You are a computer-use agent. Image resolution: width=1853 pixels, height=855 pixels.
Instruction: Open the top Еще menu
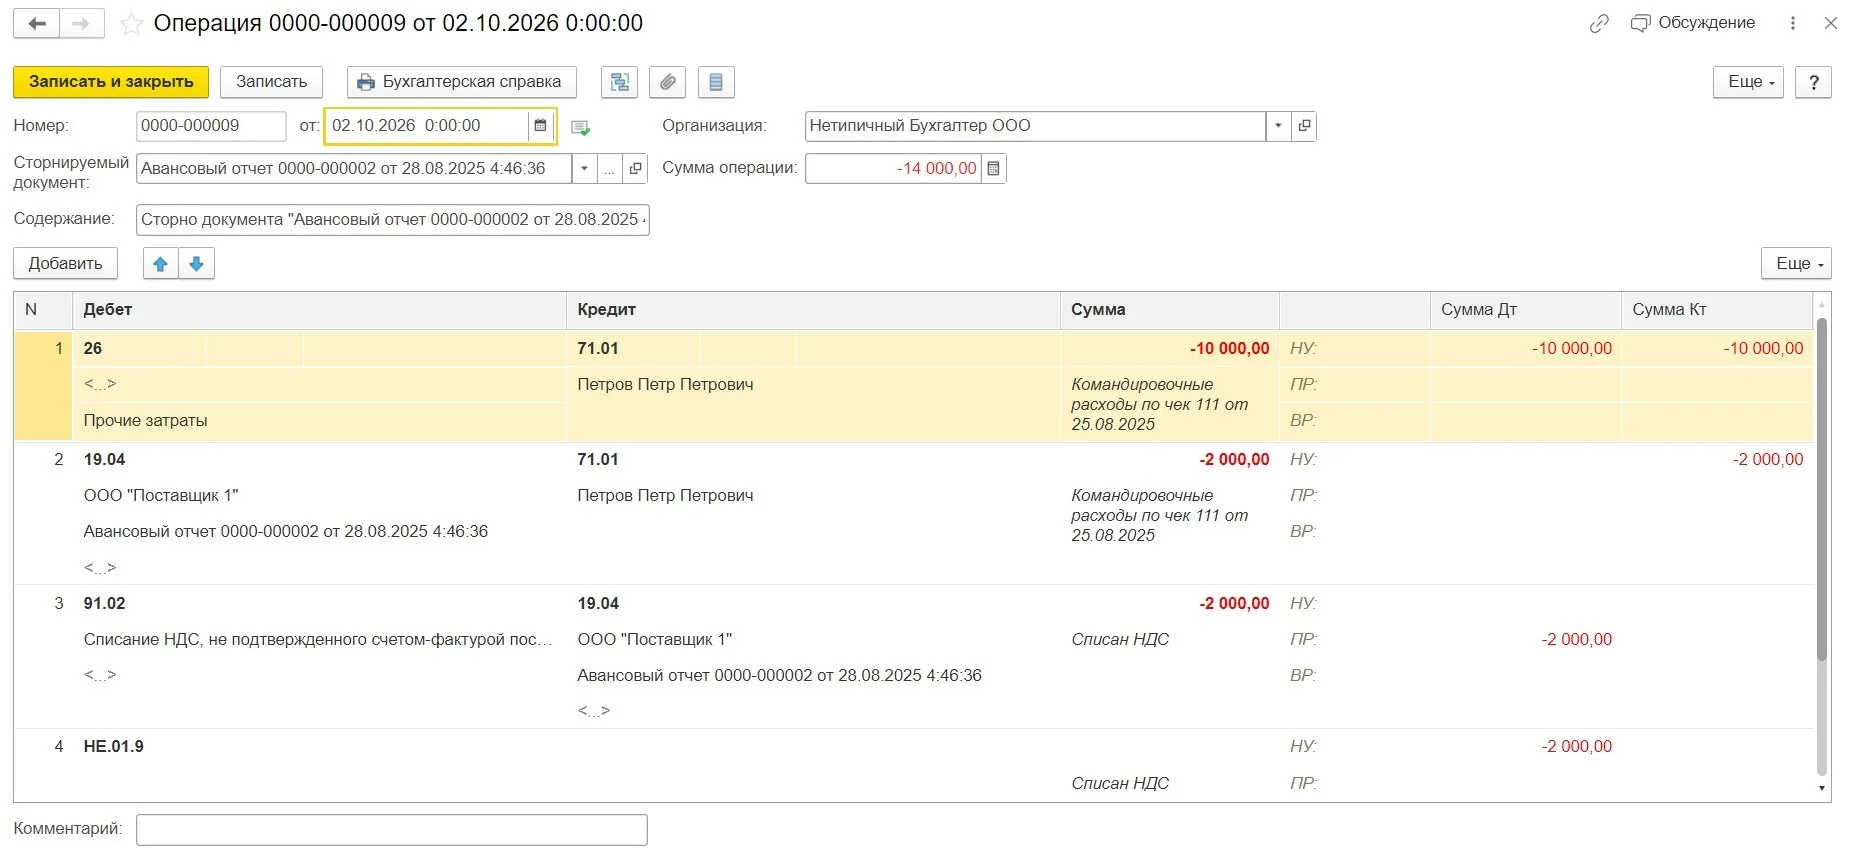tap(1748, 82)
